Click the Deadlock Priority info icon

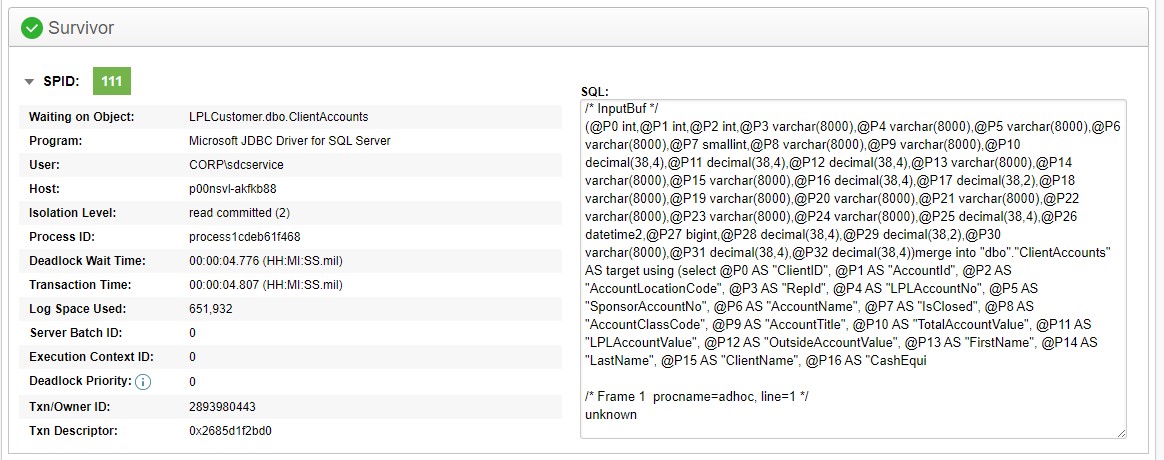[143, 381]
